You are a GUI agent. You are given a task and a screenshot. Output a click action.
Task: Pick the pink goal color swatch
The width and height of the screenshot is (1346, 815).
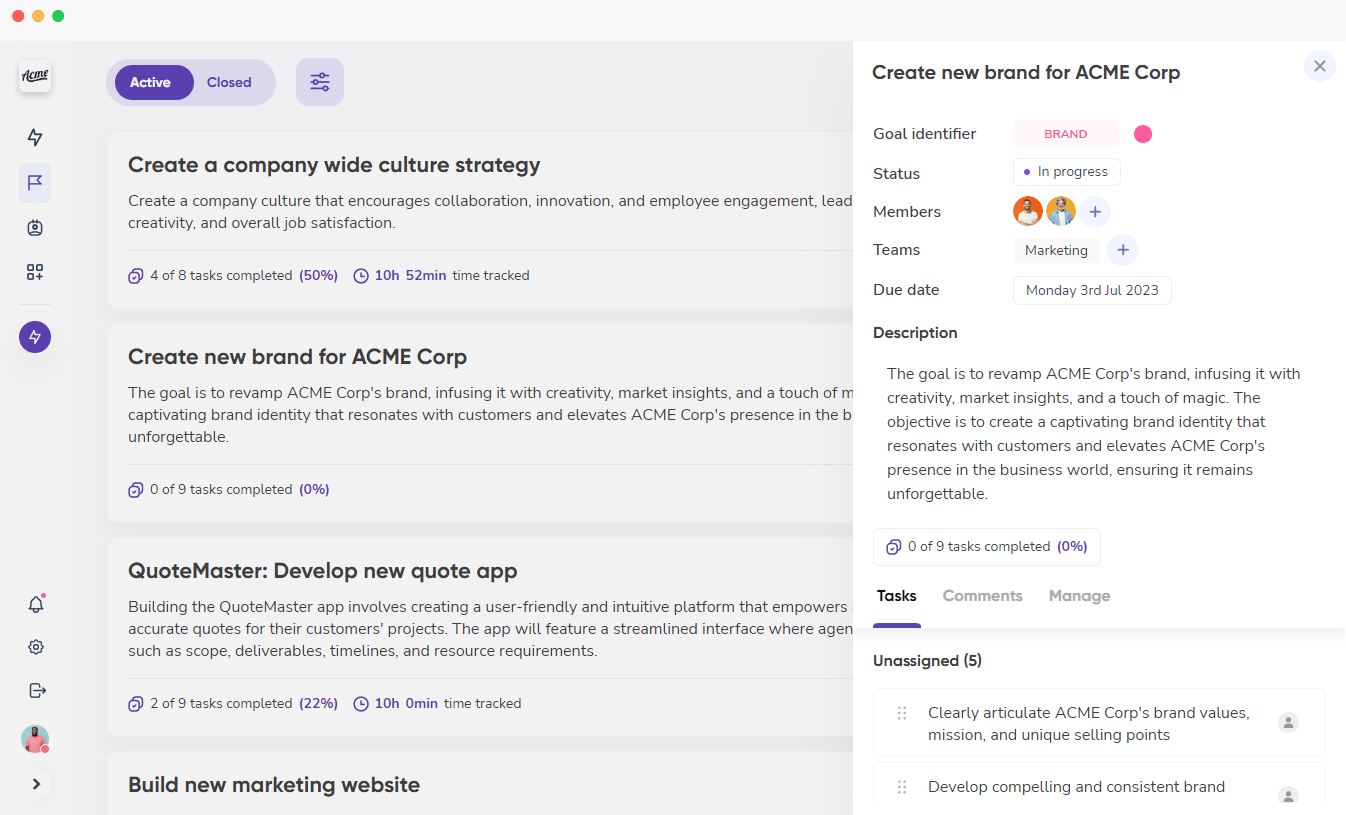click(1143, 134)
